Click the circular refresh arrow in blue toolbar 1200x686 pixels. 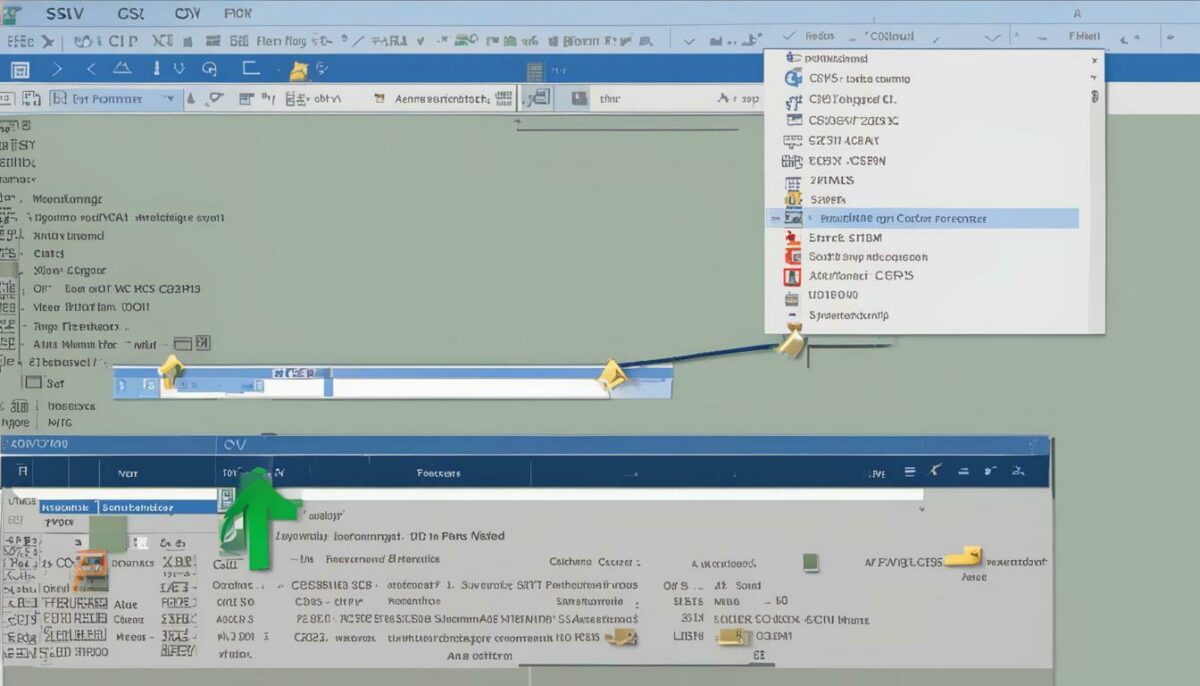[209, 69]
